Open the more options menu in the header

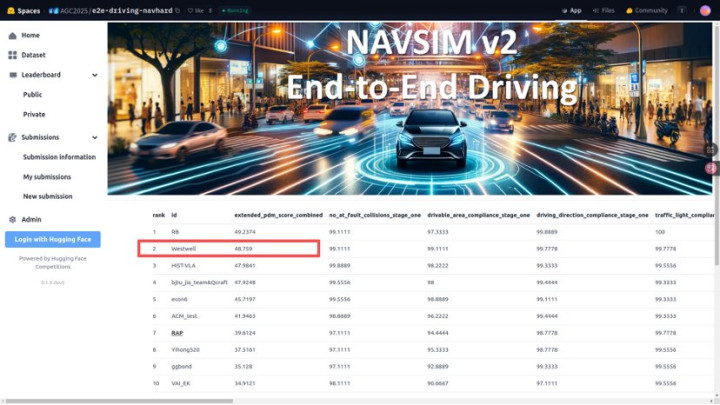tap(682, 10)
